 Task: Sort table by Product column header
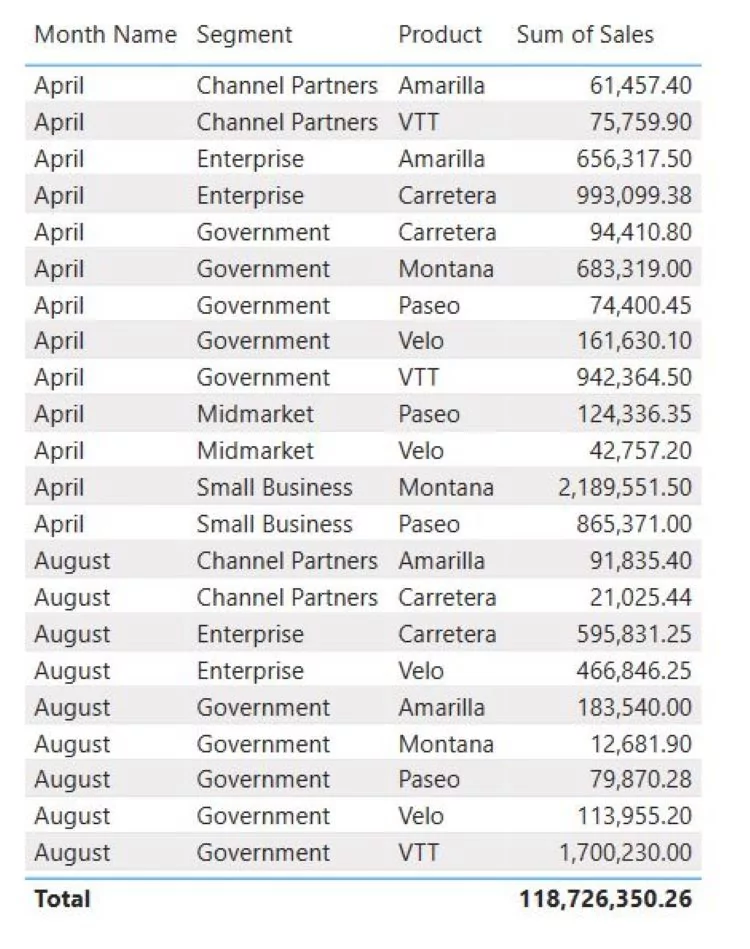pyautogui.click(x=440, y=35)
